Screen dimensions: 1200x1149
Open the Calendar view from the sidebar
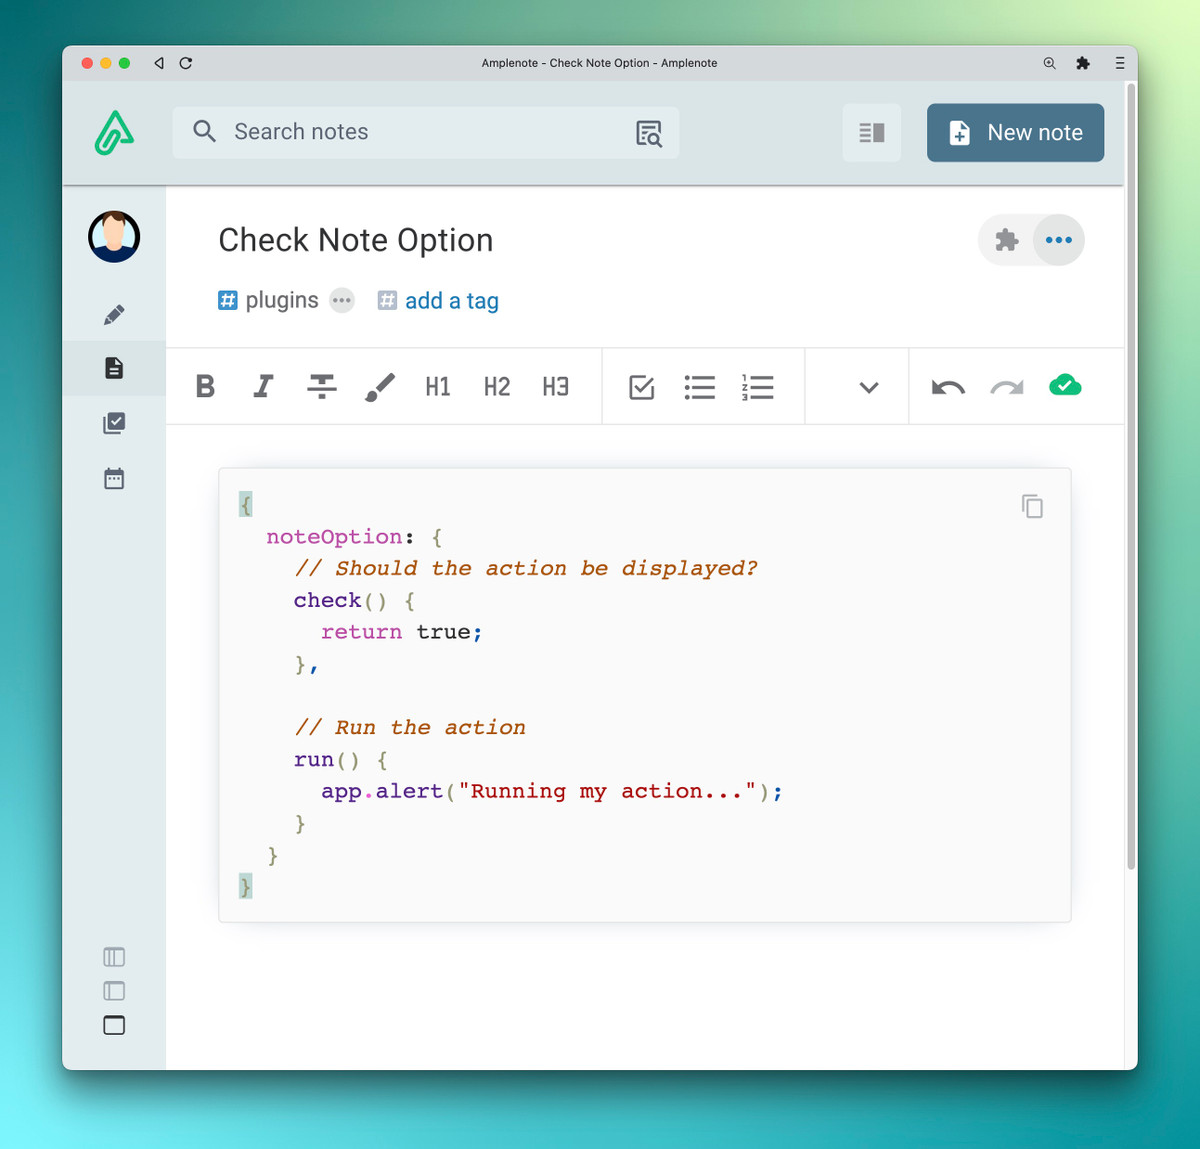[x=113, y=478]
